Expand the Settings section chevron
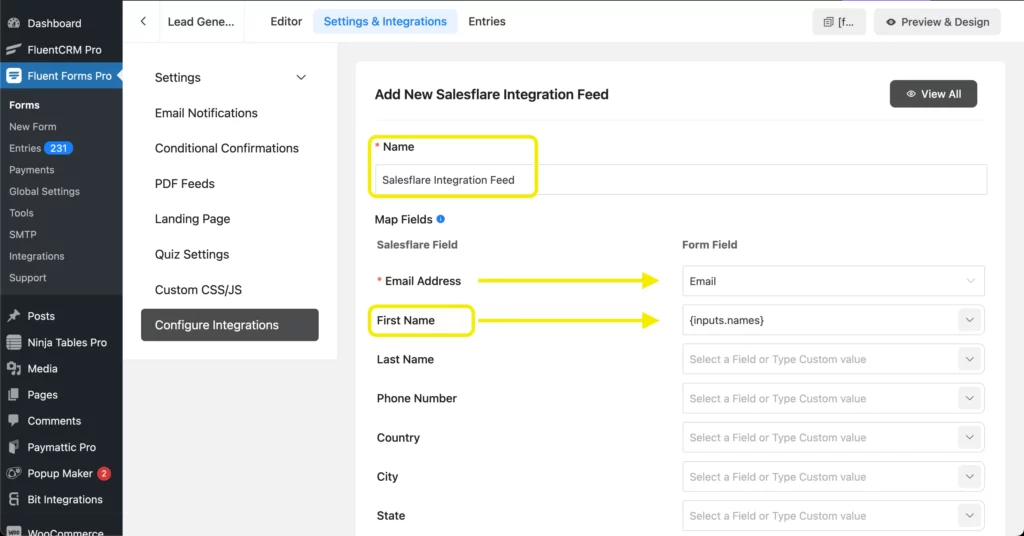Screen dimensions: 1024x536 click(301, 77)
